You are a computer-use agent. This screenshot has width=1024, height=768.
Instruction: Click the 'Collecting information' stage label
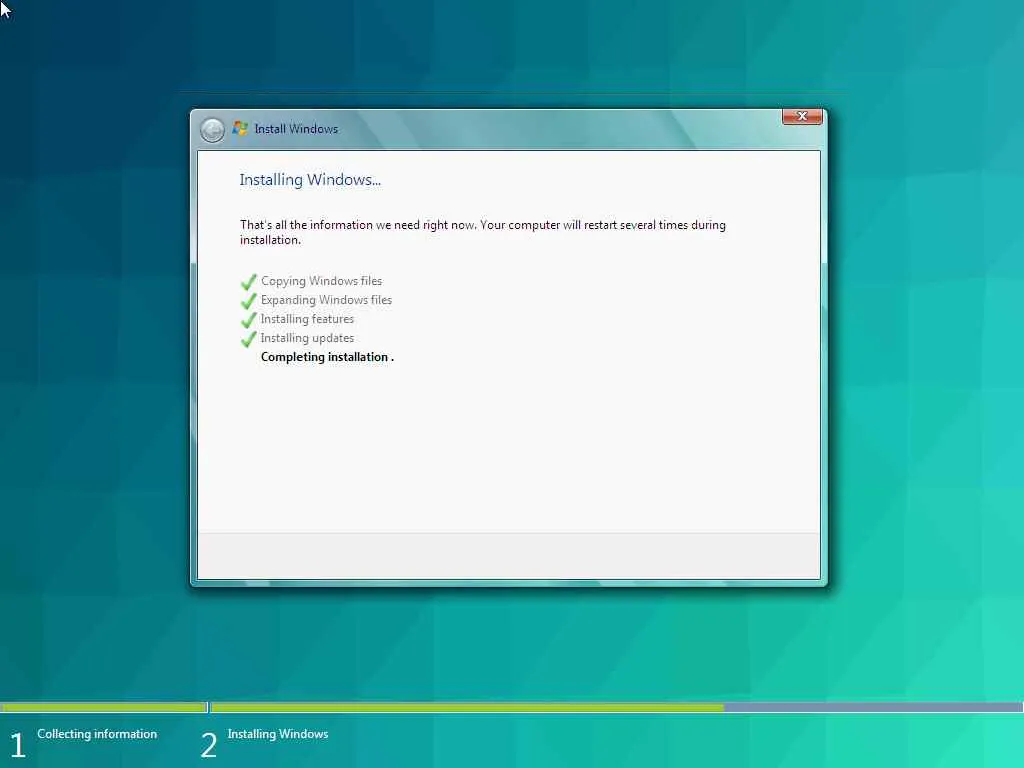[x=97, y=734]
